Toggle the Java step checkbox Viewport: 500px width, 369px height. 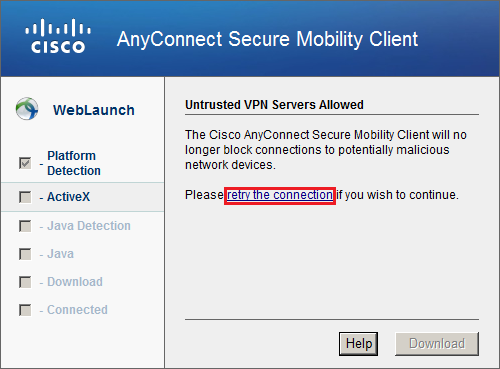25,254
